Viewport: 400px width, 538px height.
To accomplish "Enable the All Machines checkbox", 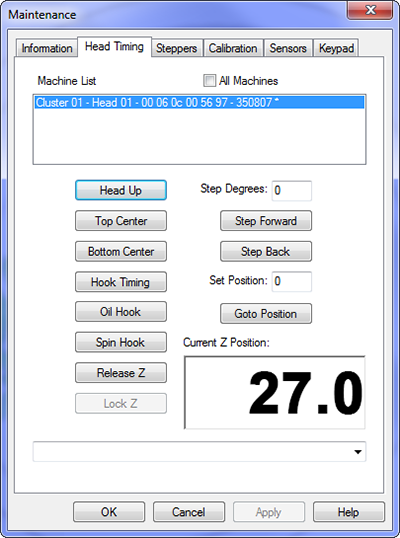I will tap(210, 81).
